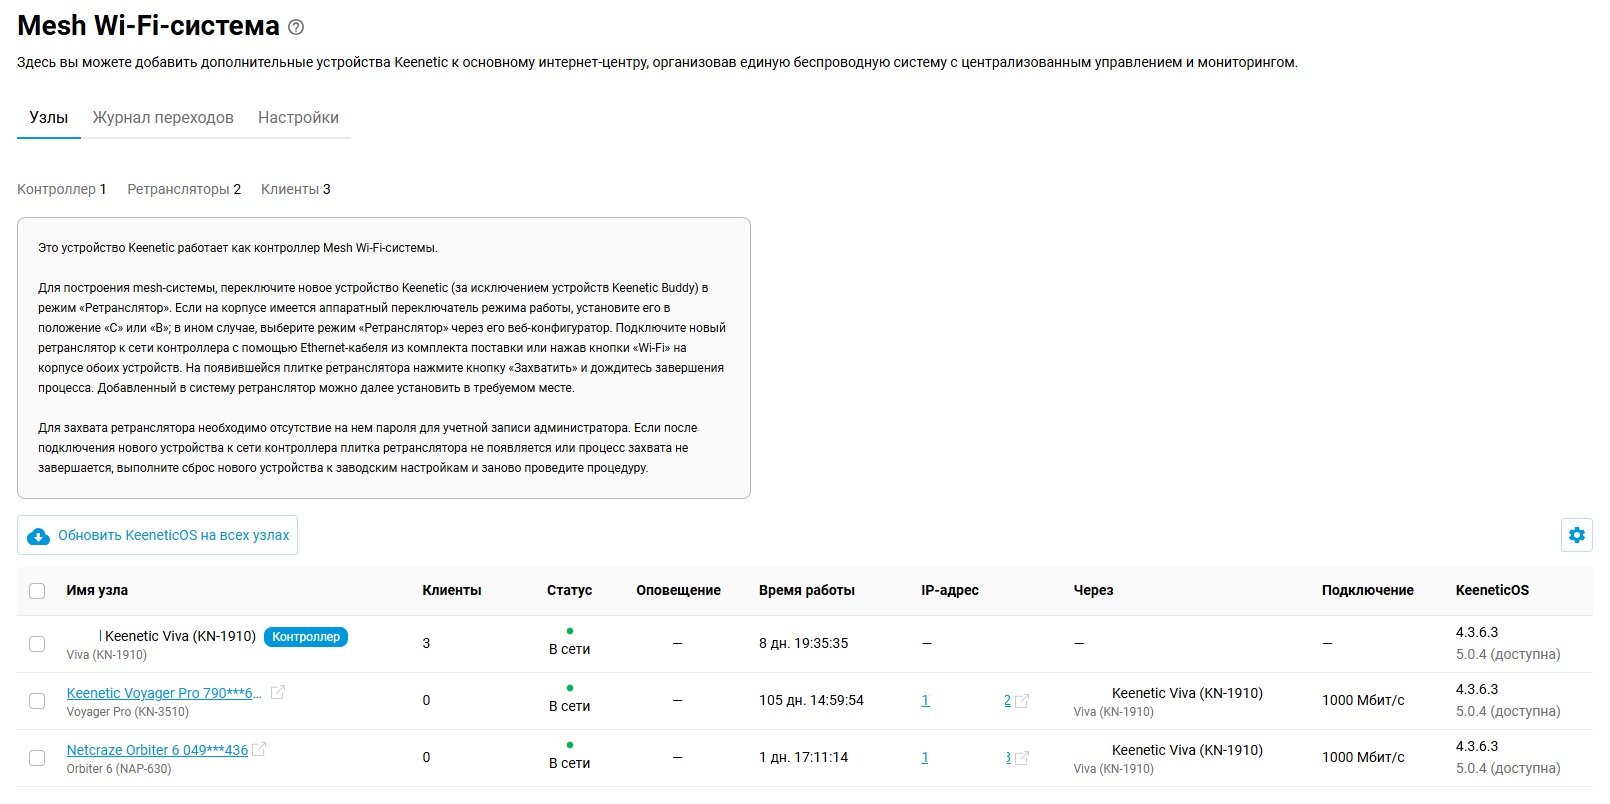This screenshot has height=804, width=1610.
Task: Select the Keenetic Viva (KN-1910) row checkbox
Action: click(37, 644)
